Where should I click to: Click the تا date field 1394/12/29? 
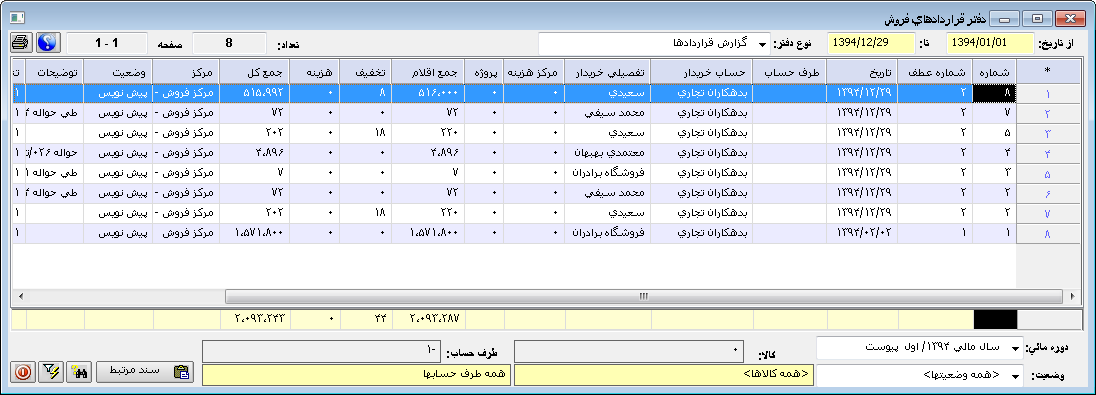pyautogui.click(x=871, y=43)
